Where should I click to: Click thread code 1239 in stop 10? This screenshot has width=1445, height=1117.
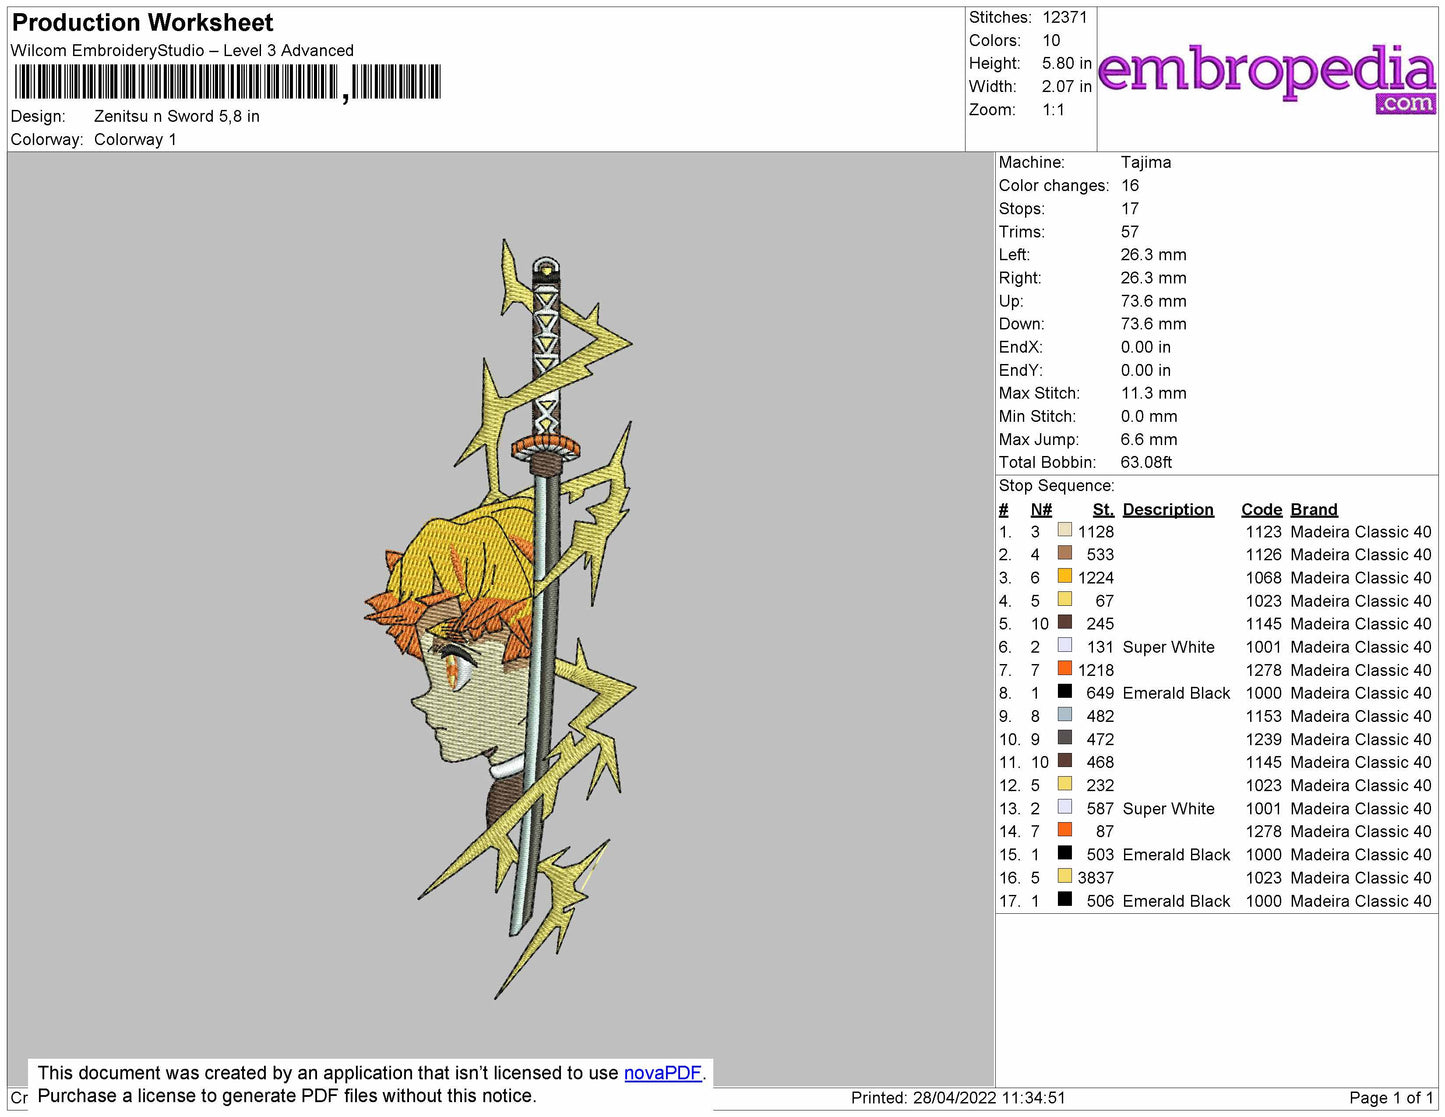click(1263, 739)
